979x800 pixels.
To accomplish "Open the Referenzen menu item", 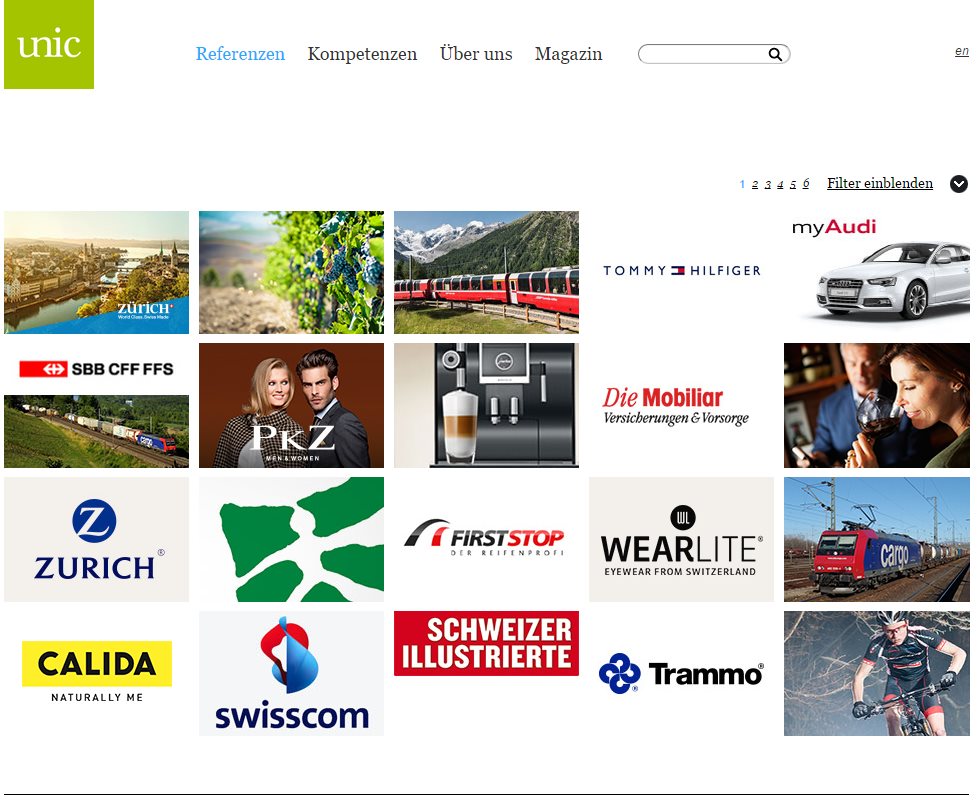I will 240,54.
